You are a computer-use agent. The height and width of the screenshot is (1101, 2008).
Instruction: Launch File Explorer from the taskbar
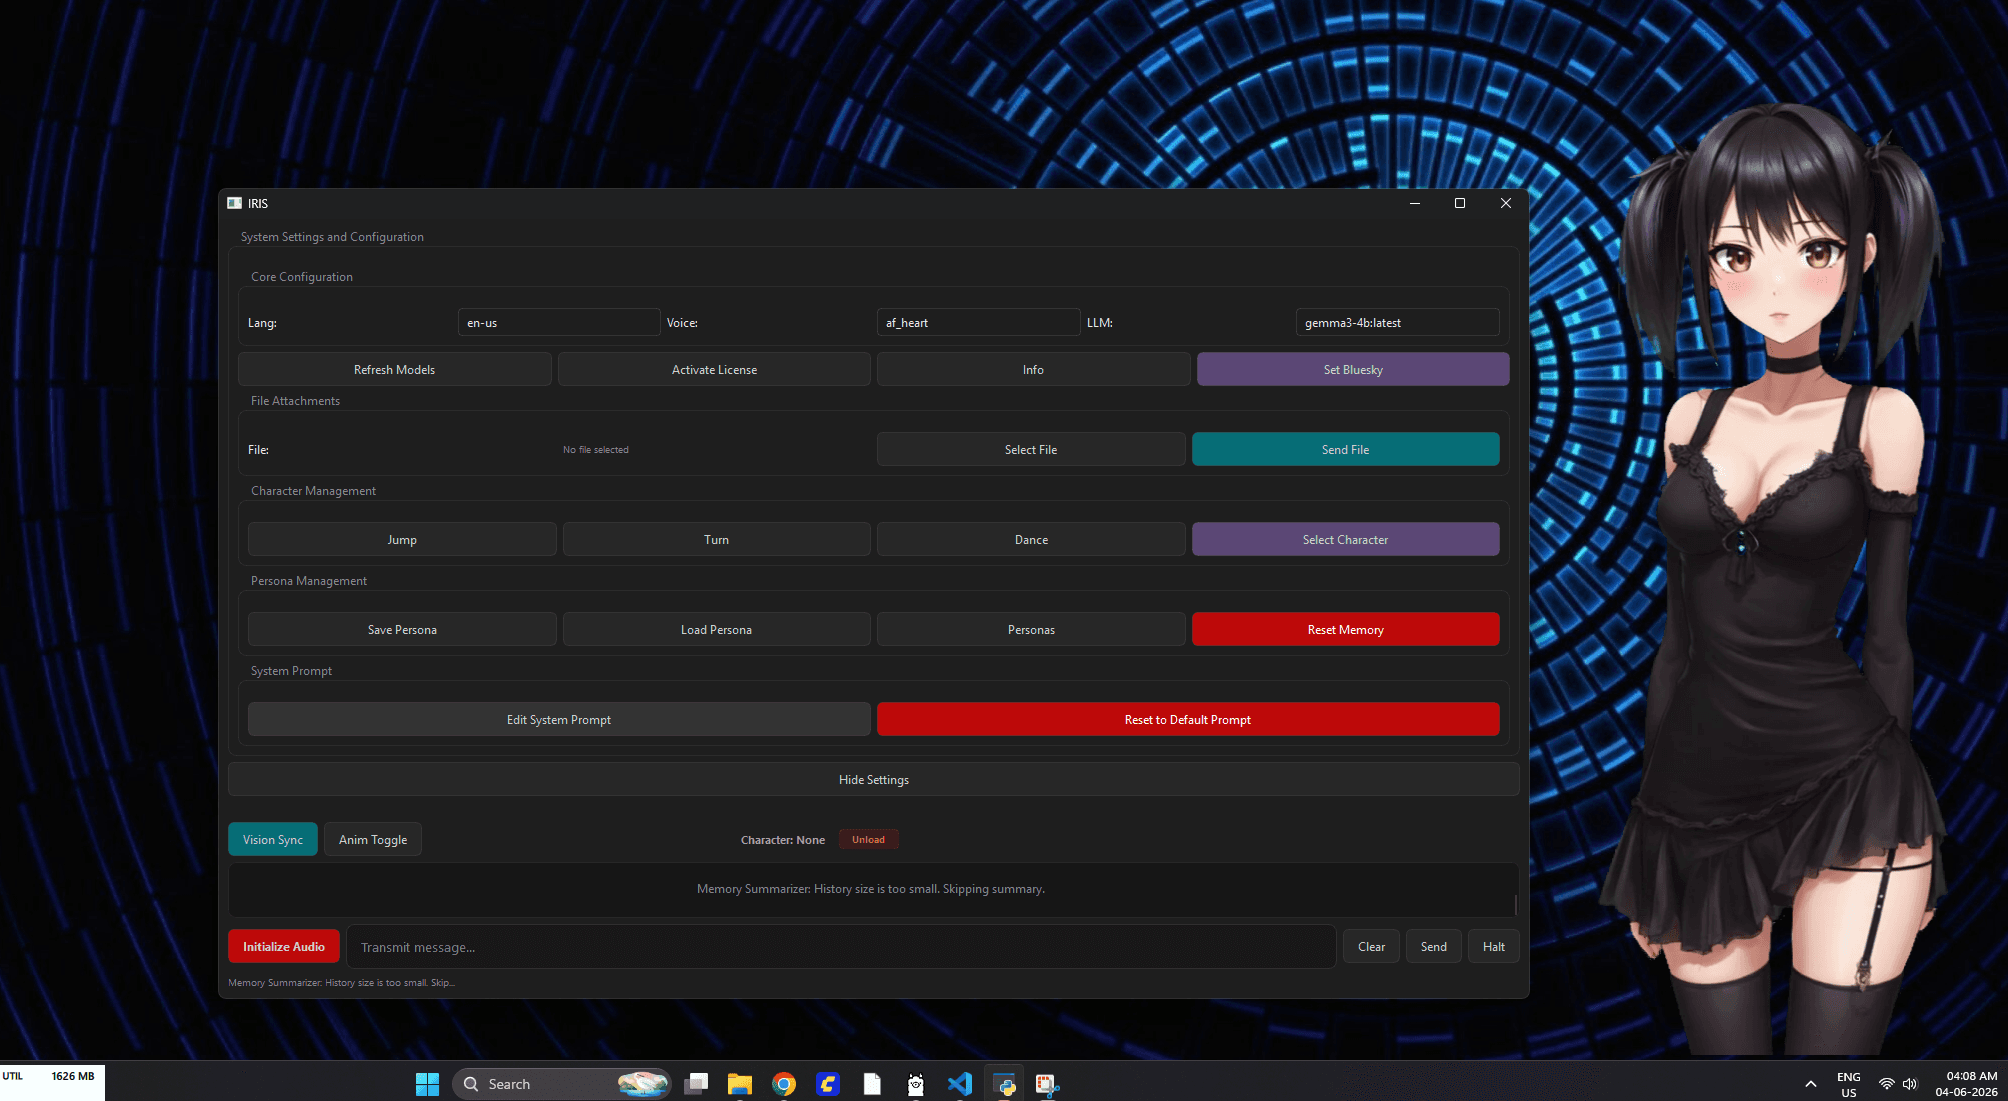coord(740,1084)
